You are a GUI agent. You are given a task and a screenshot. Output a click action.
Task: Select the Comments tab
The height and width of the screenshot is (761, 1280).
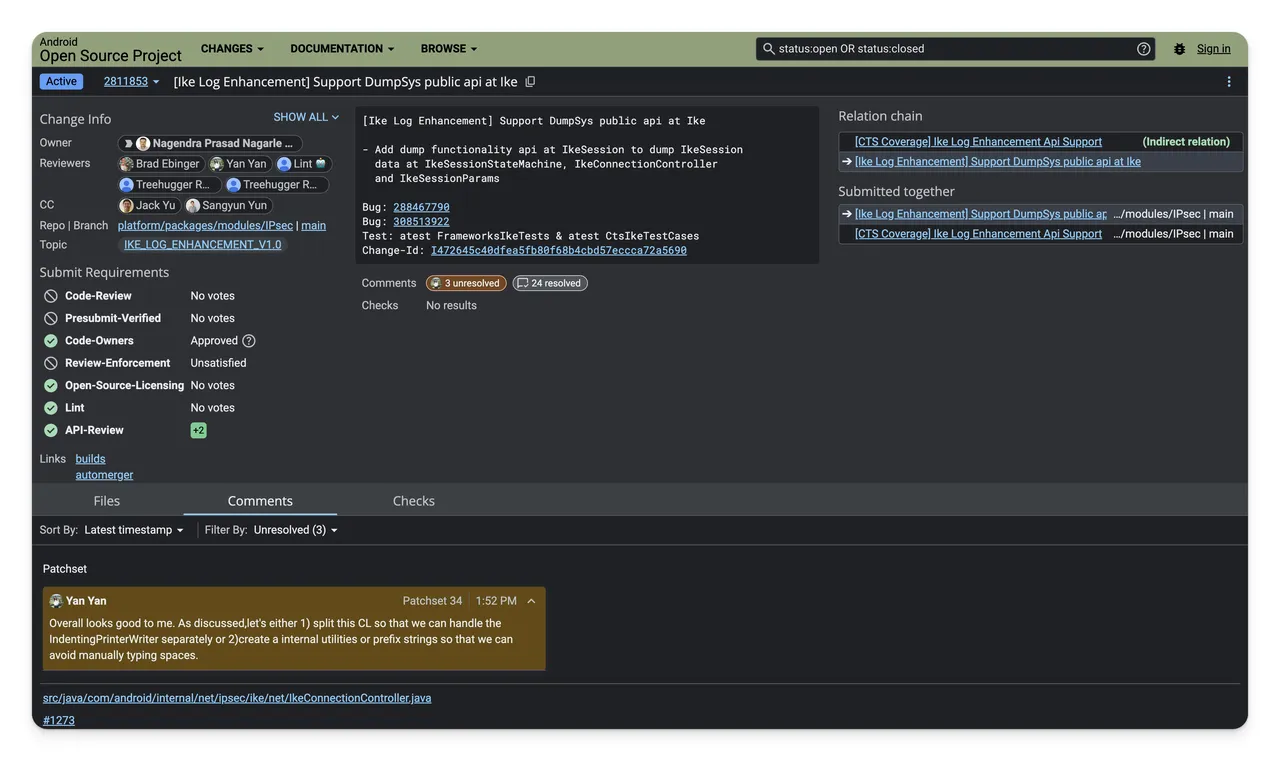(260, 501)
